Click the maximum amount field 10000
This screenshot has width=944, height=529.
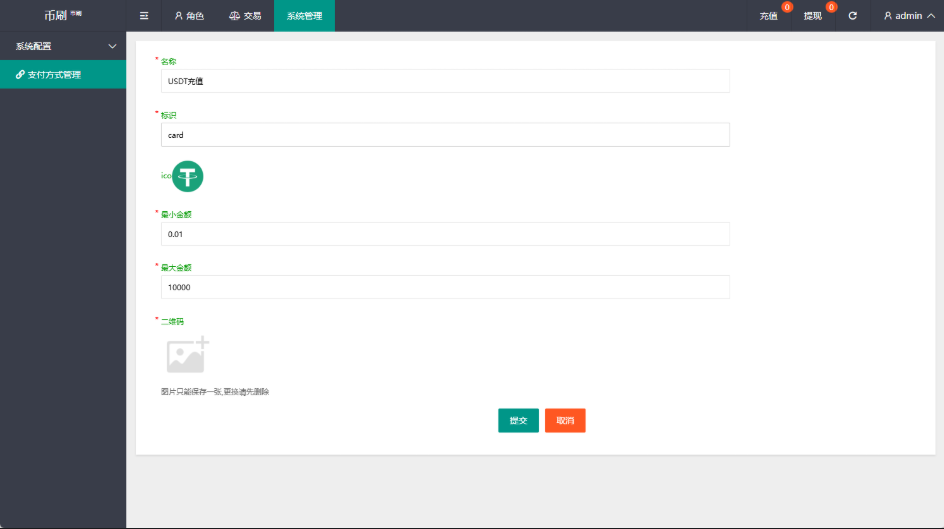[x=445, y=287]
